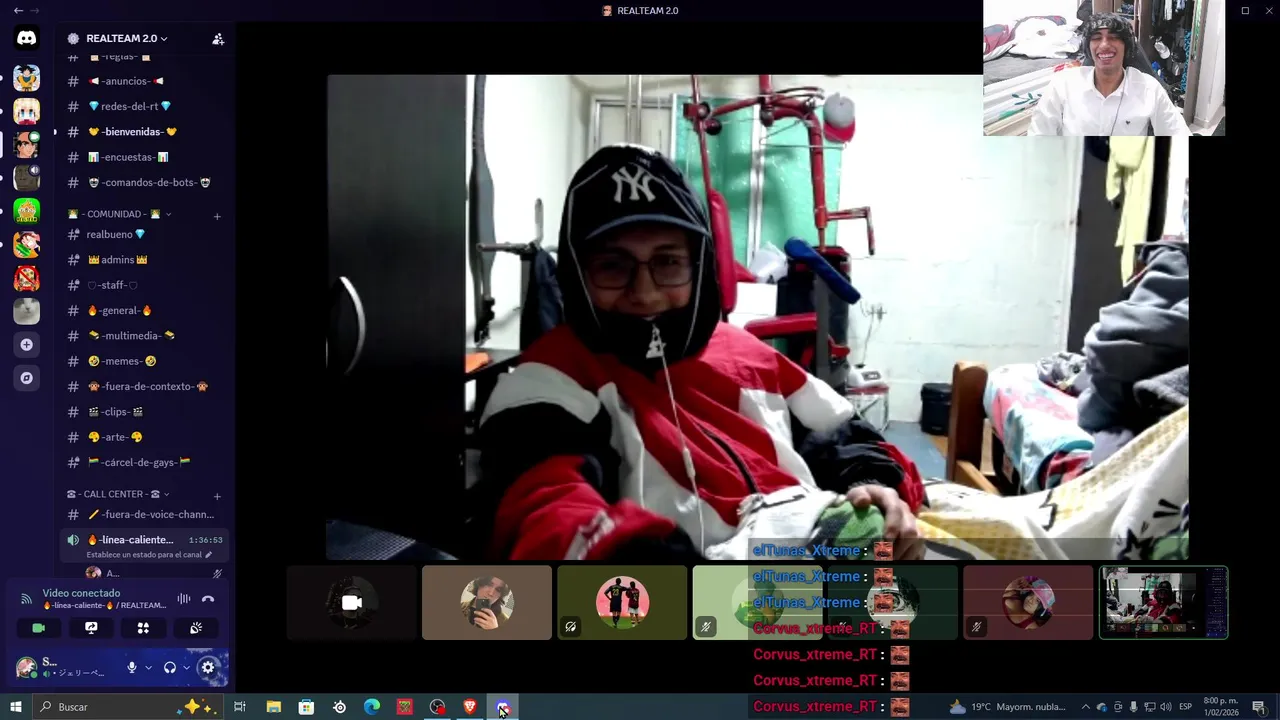Image resolution: width=1280 pixels, height=720 pixels.
Task: Create a channel in the COMUNIDAD category
Action: (x=217, y=216)
